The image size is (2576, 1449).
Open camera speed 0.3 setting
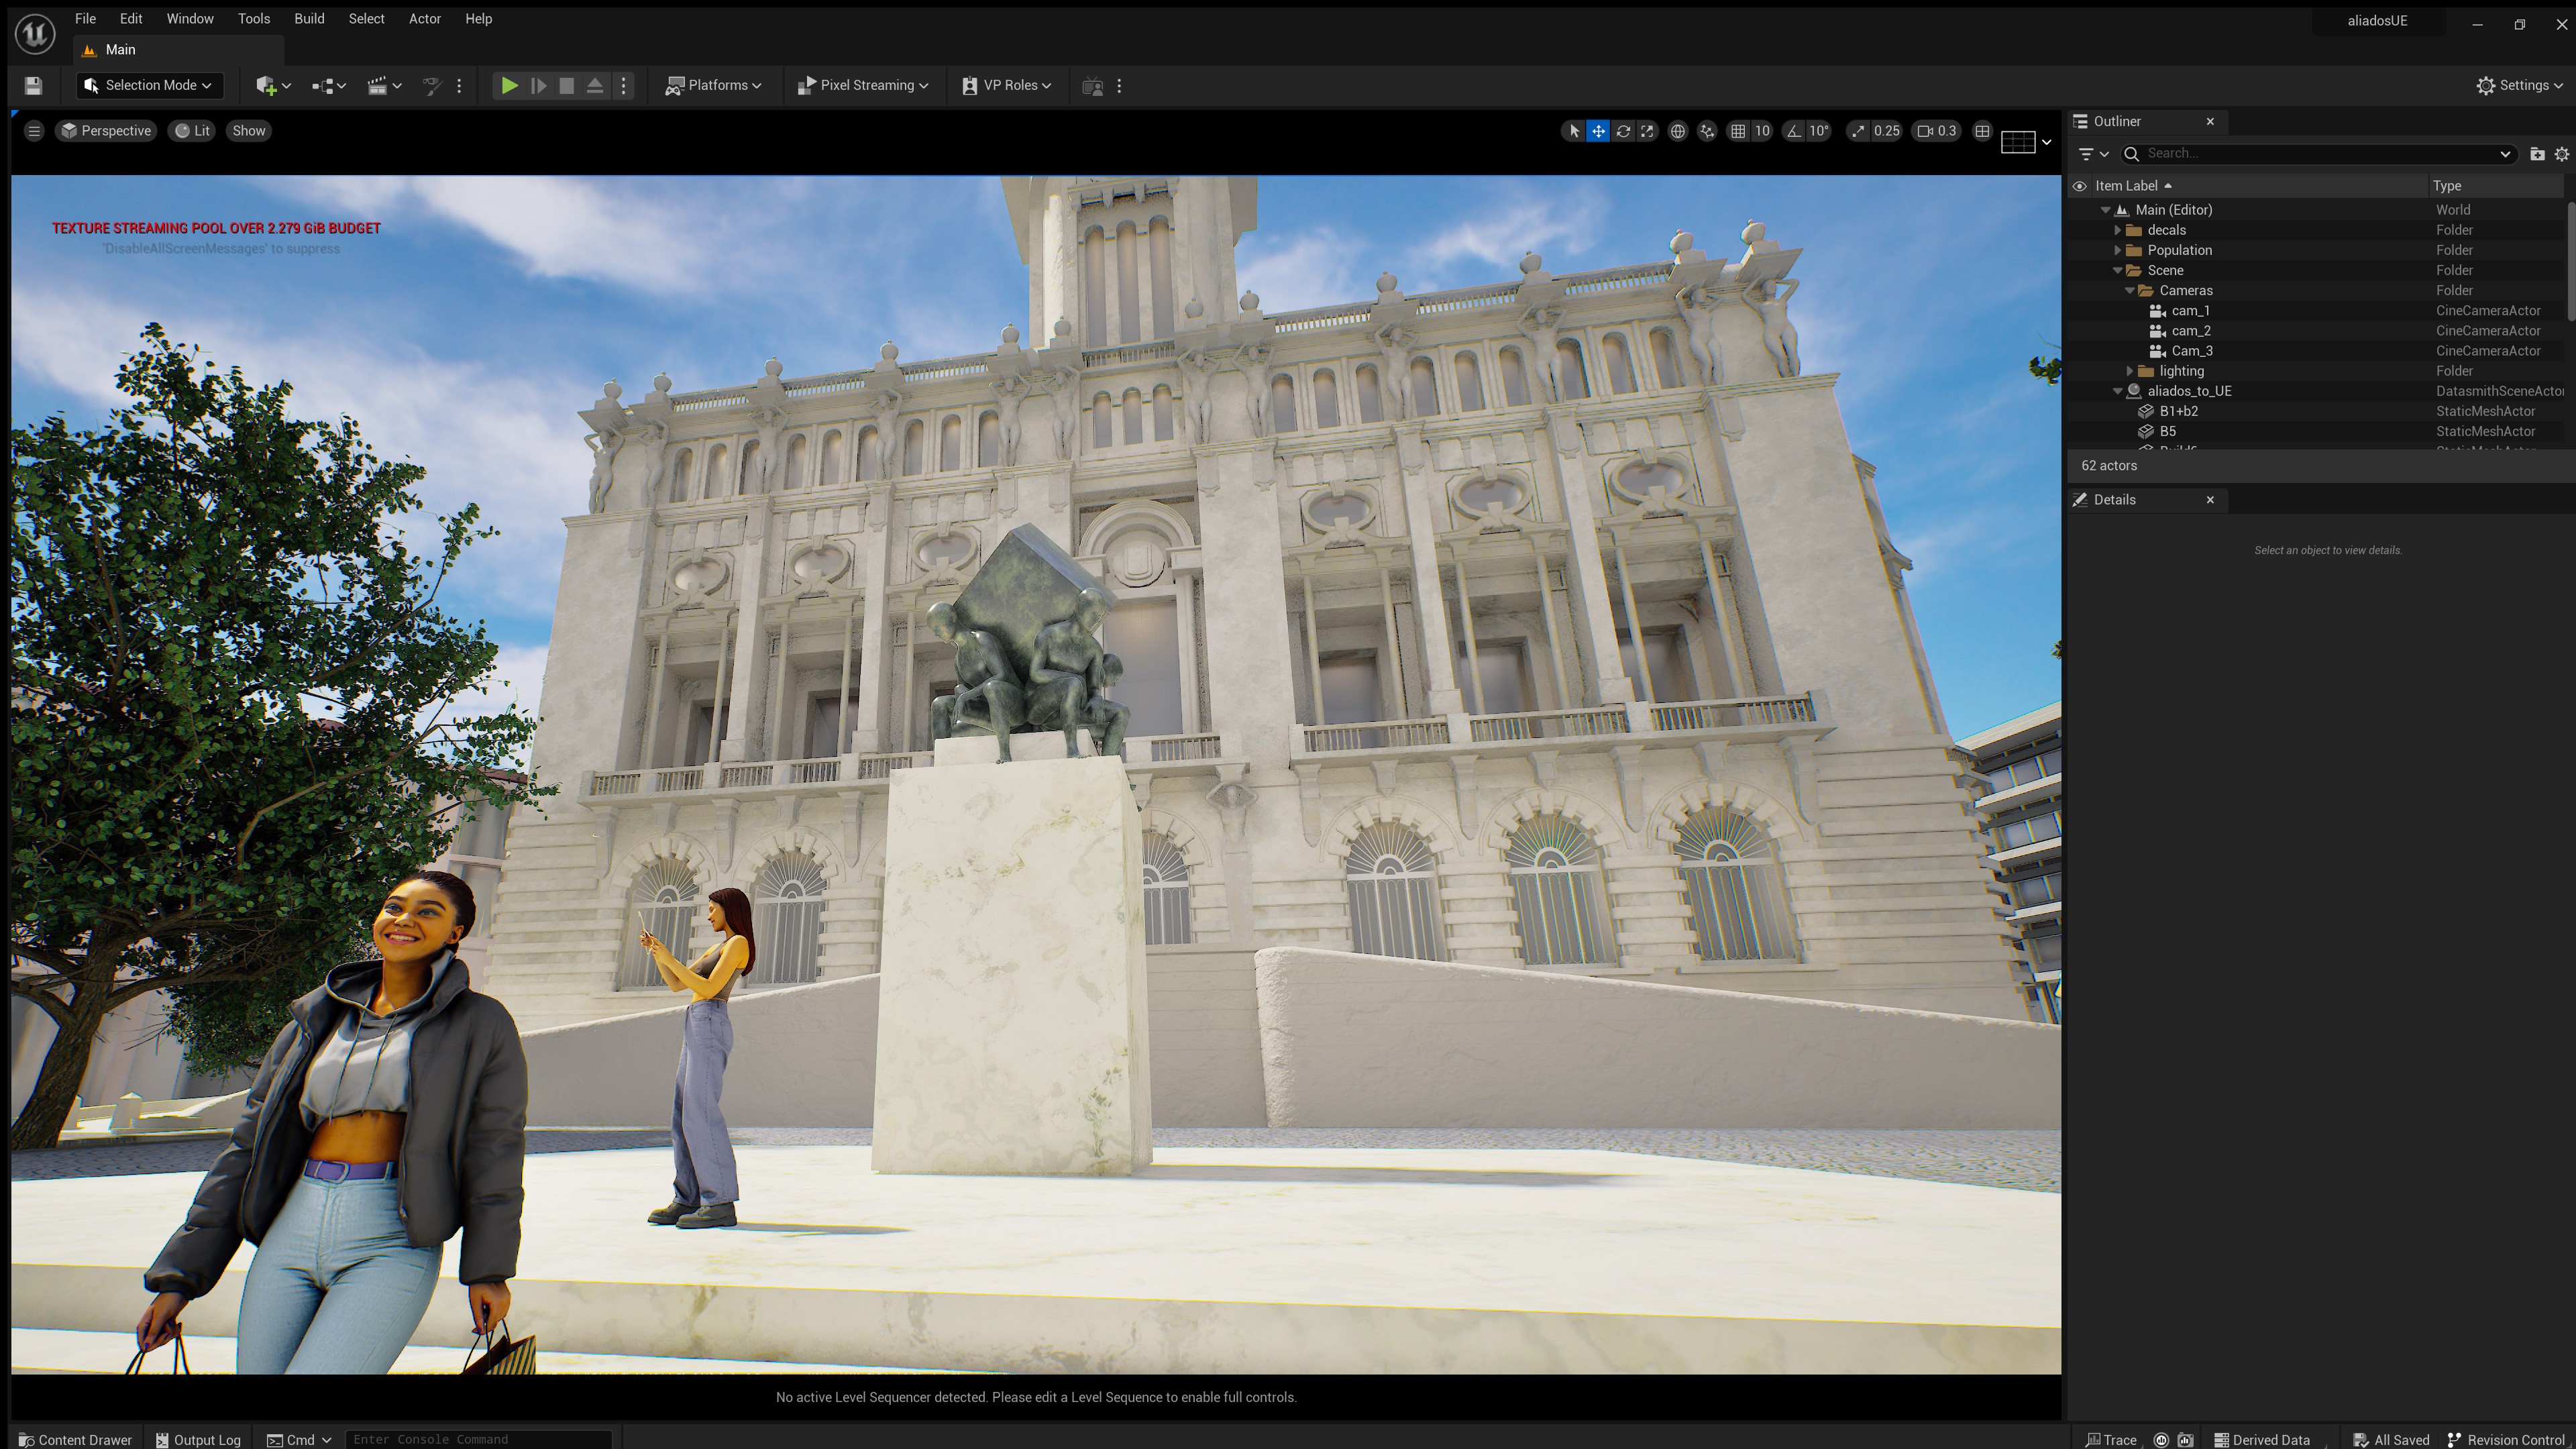click(x=1937, y=131)
